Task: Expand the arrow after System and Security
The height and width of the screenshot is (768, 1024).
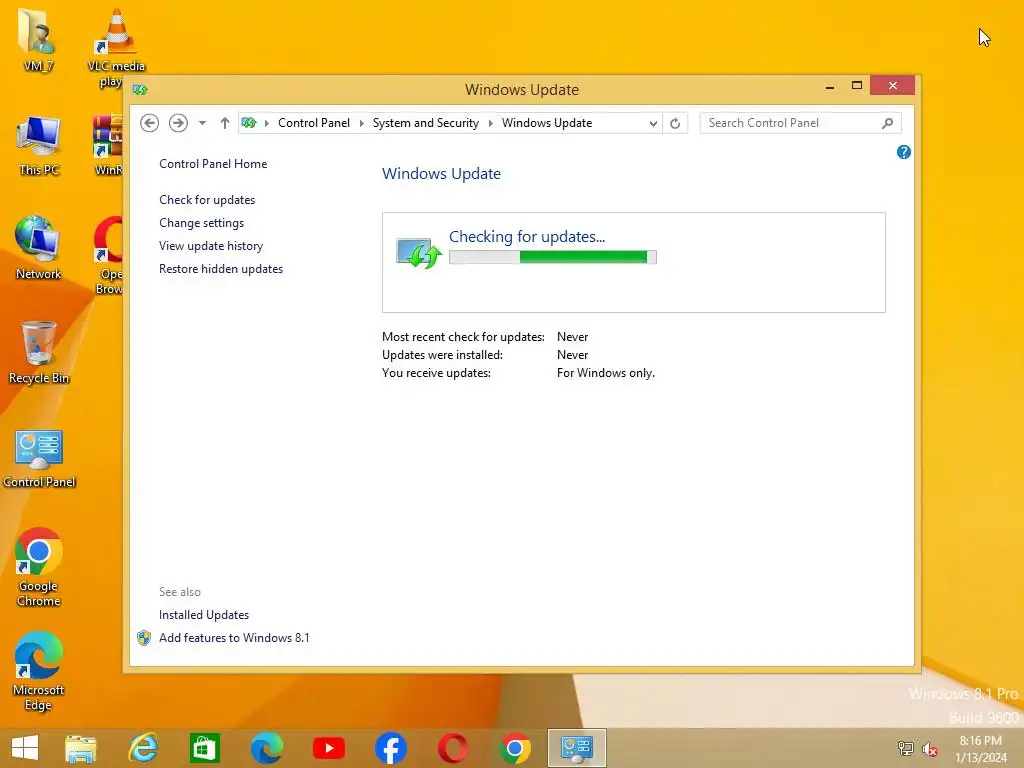Action: [x=490, y=123]
